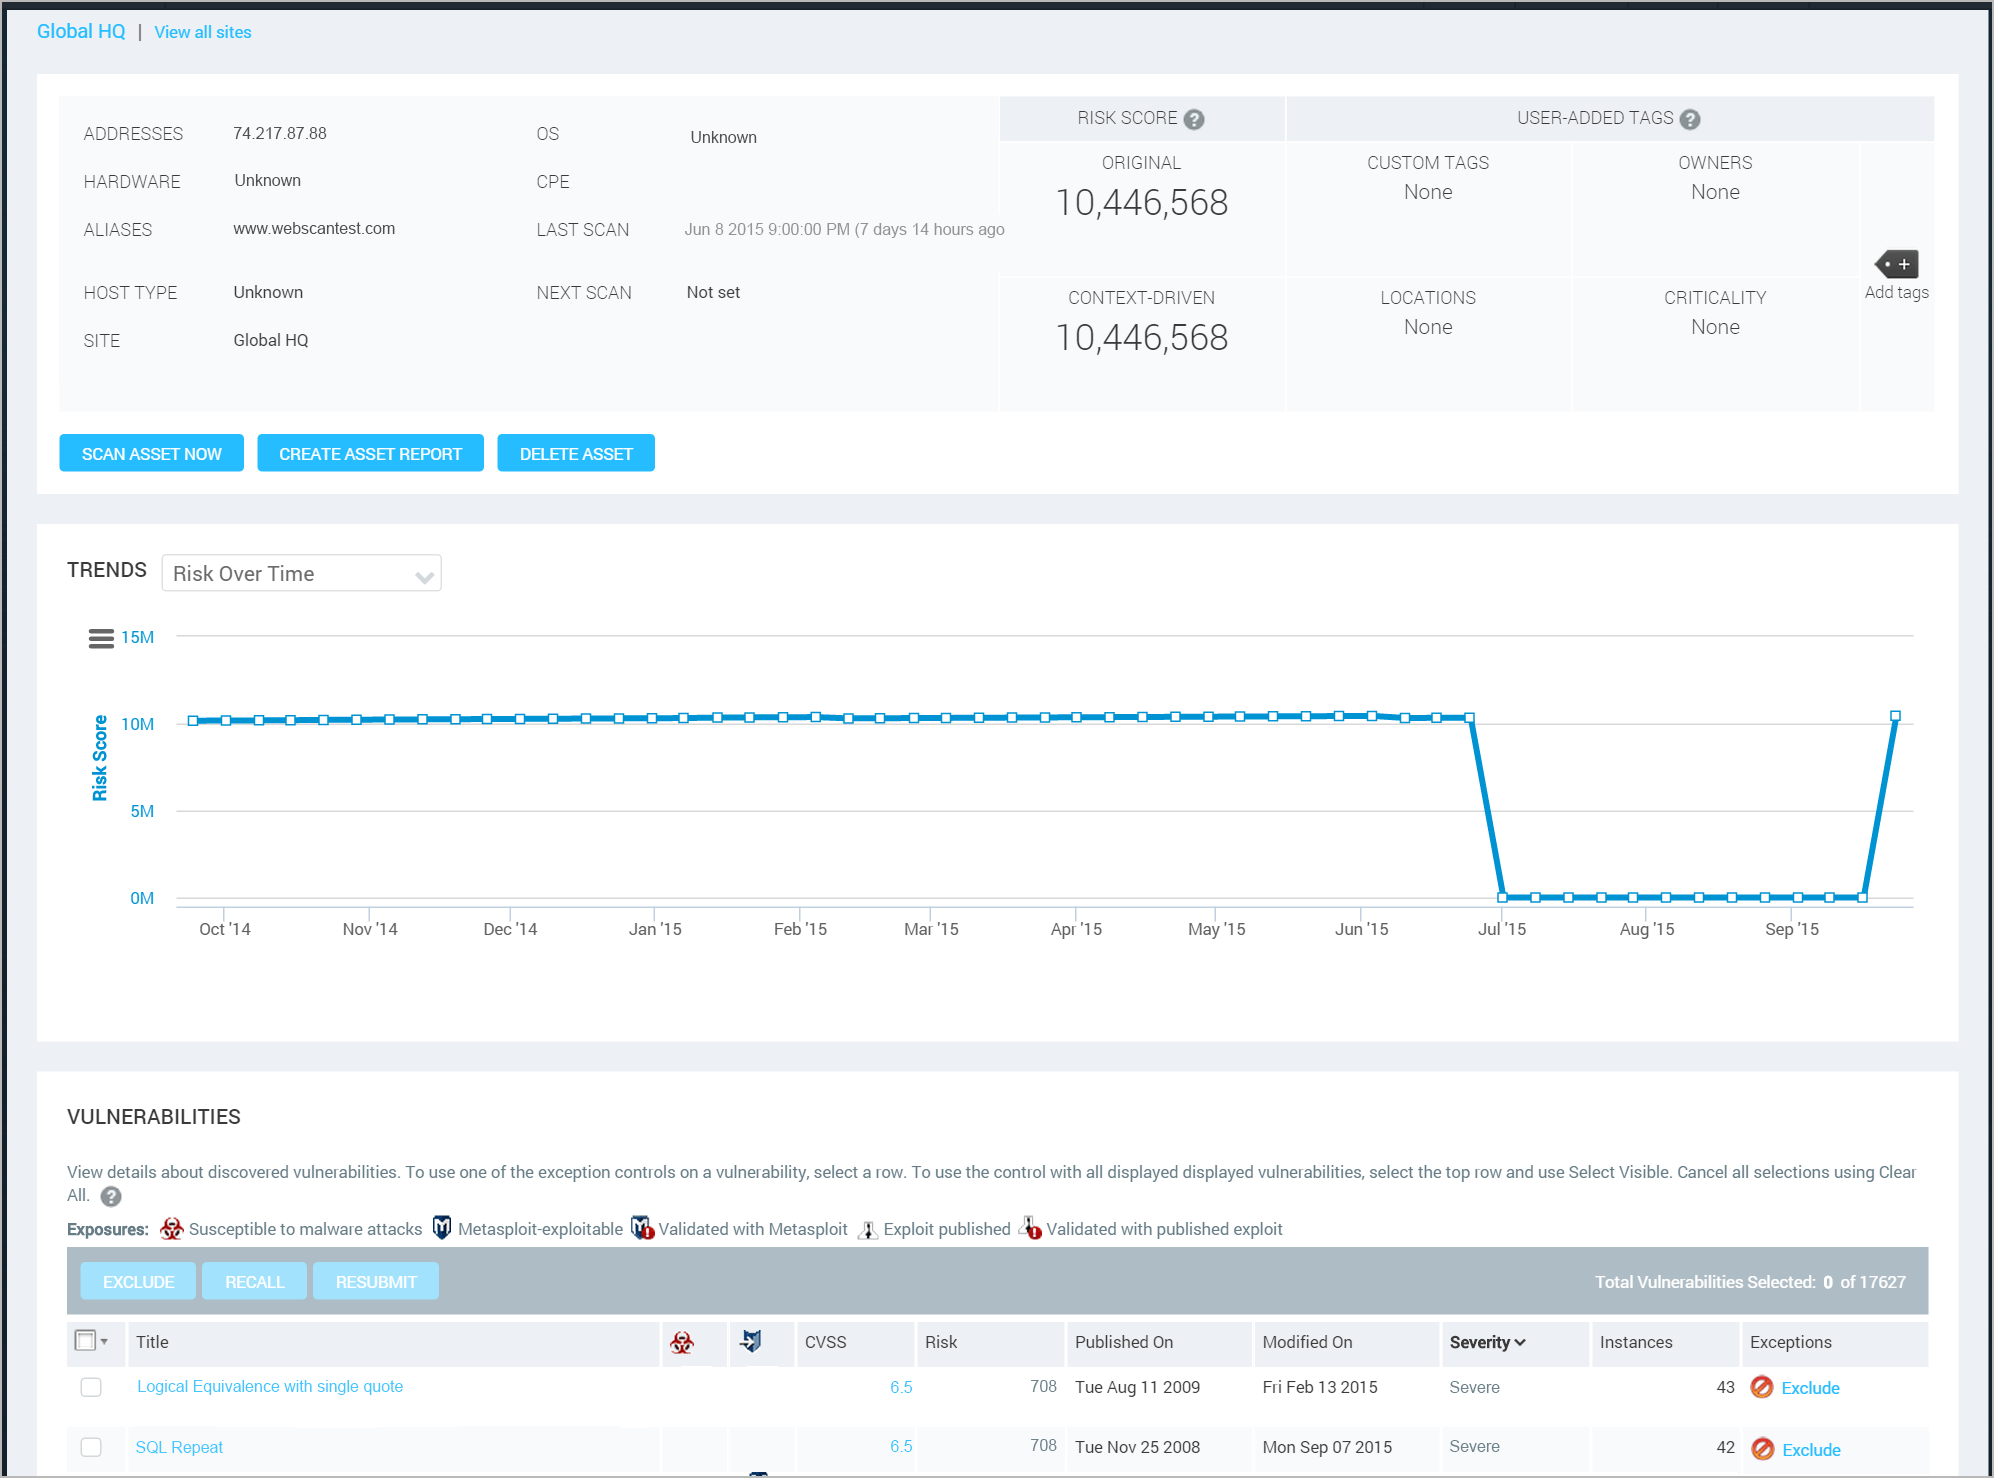
Task: Sort table by Published On column
Action: (x=1123, y=1342)
